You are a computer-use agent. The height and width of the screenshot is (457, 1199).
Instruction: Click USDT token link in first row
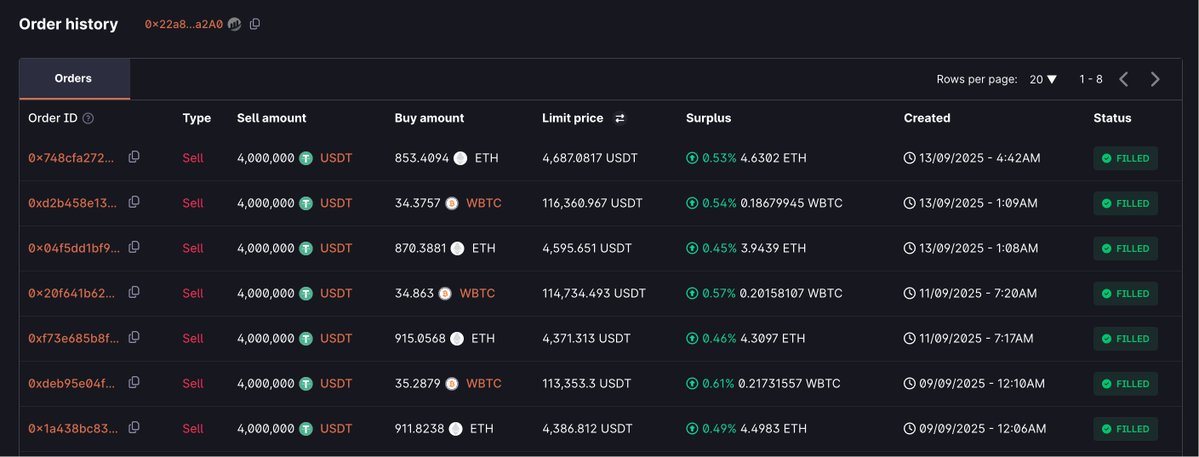tap(336, 158)
